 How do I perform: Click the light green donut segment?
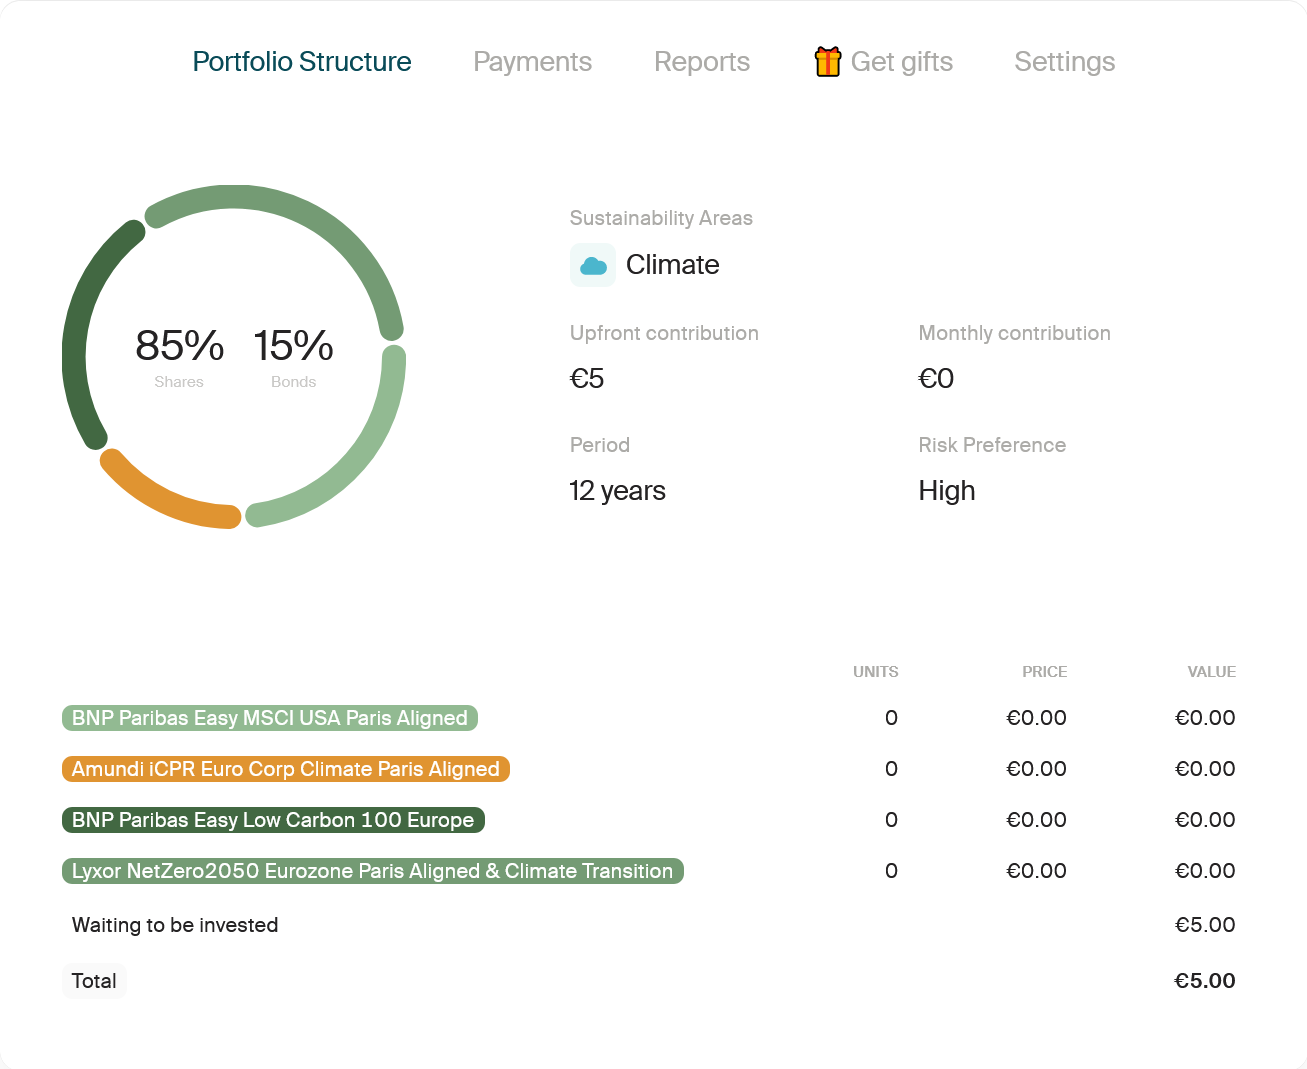point(355,462)
